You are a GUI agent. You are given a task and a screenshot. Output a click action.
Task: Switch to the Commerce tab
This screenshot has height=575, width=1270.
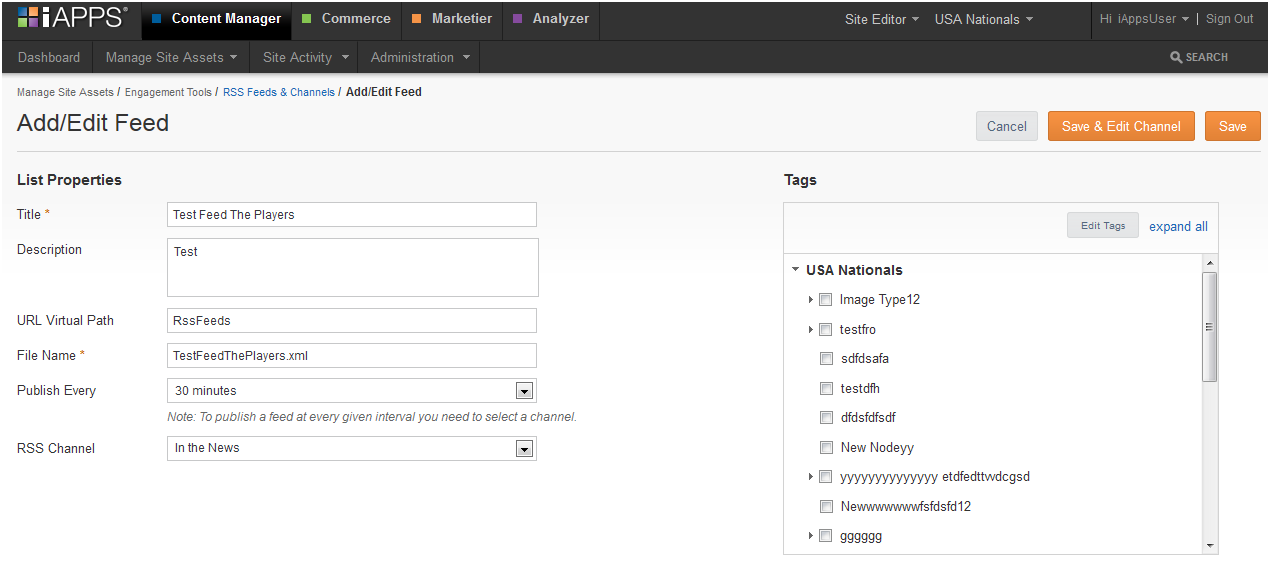[346, 19]
